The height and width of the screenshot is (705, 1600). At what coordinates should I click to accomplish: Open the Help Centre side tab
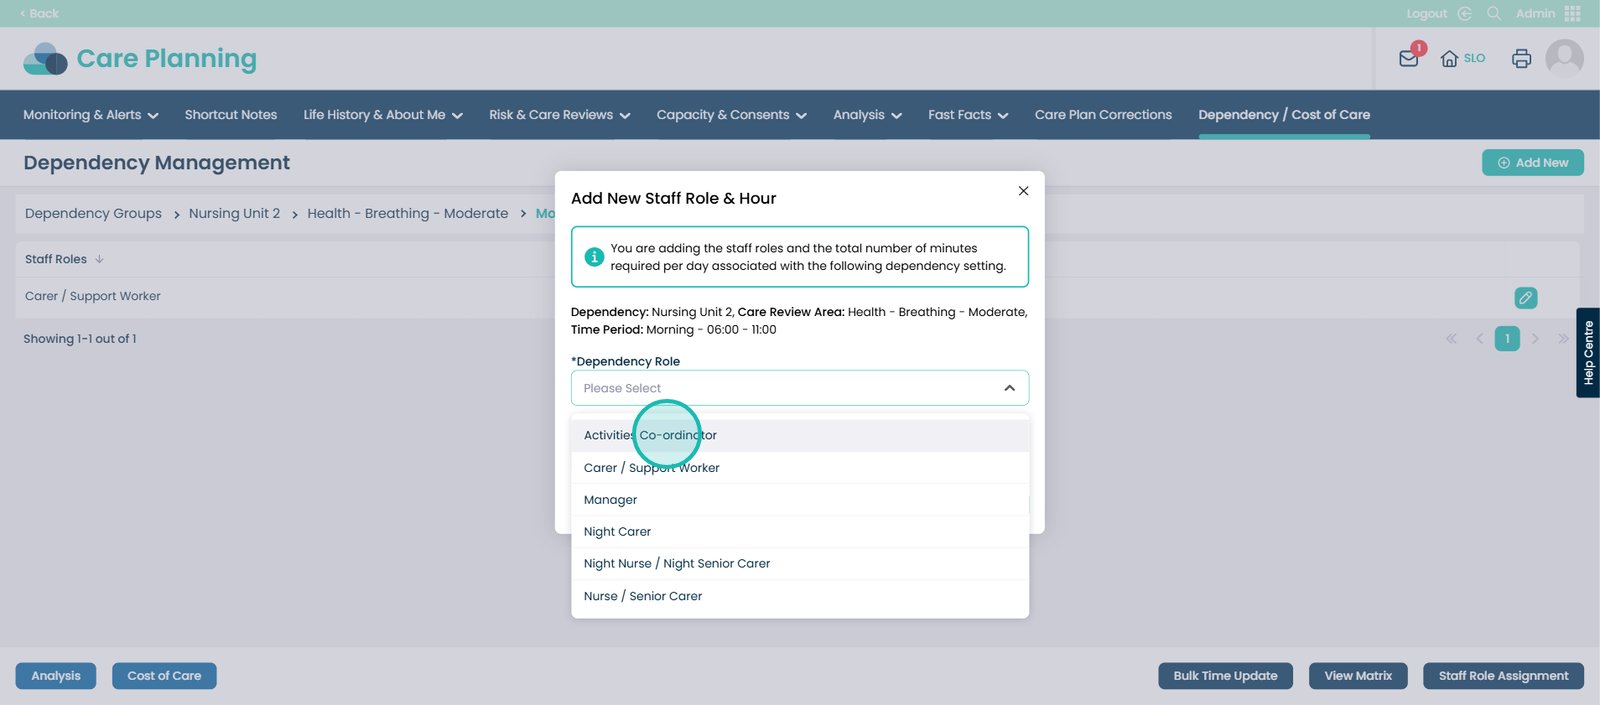pos(1587,353)
